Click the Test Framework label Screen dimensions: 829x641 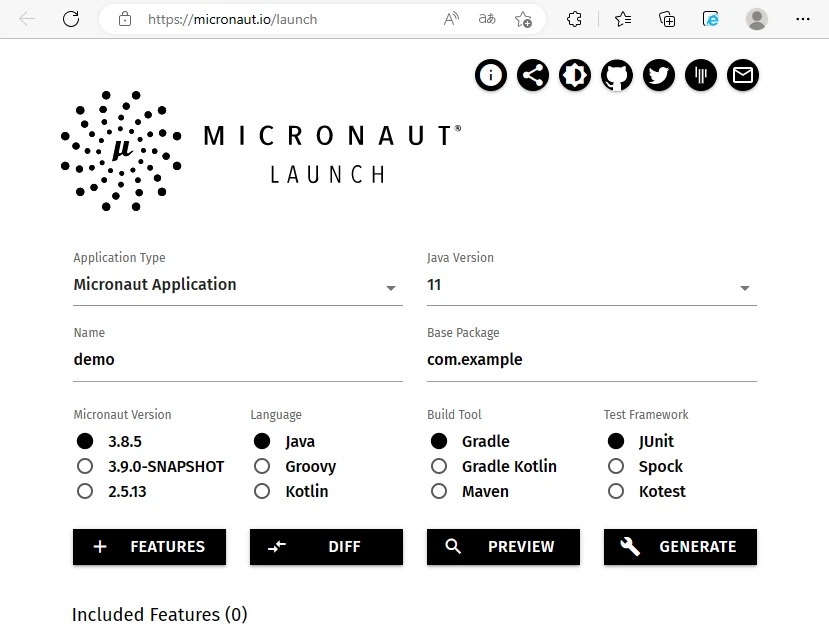[x=646, y=415]
